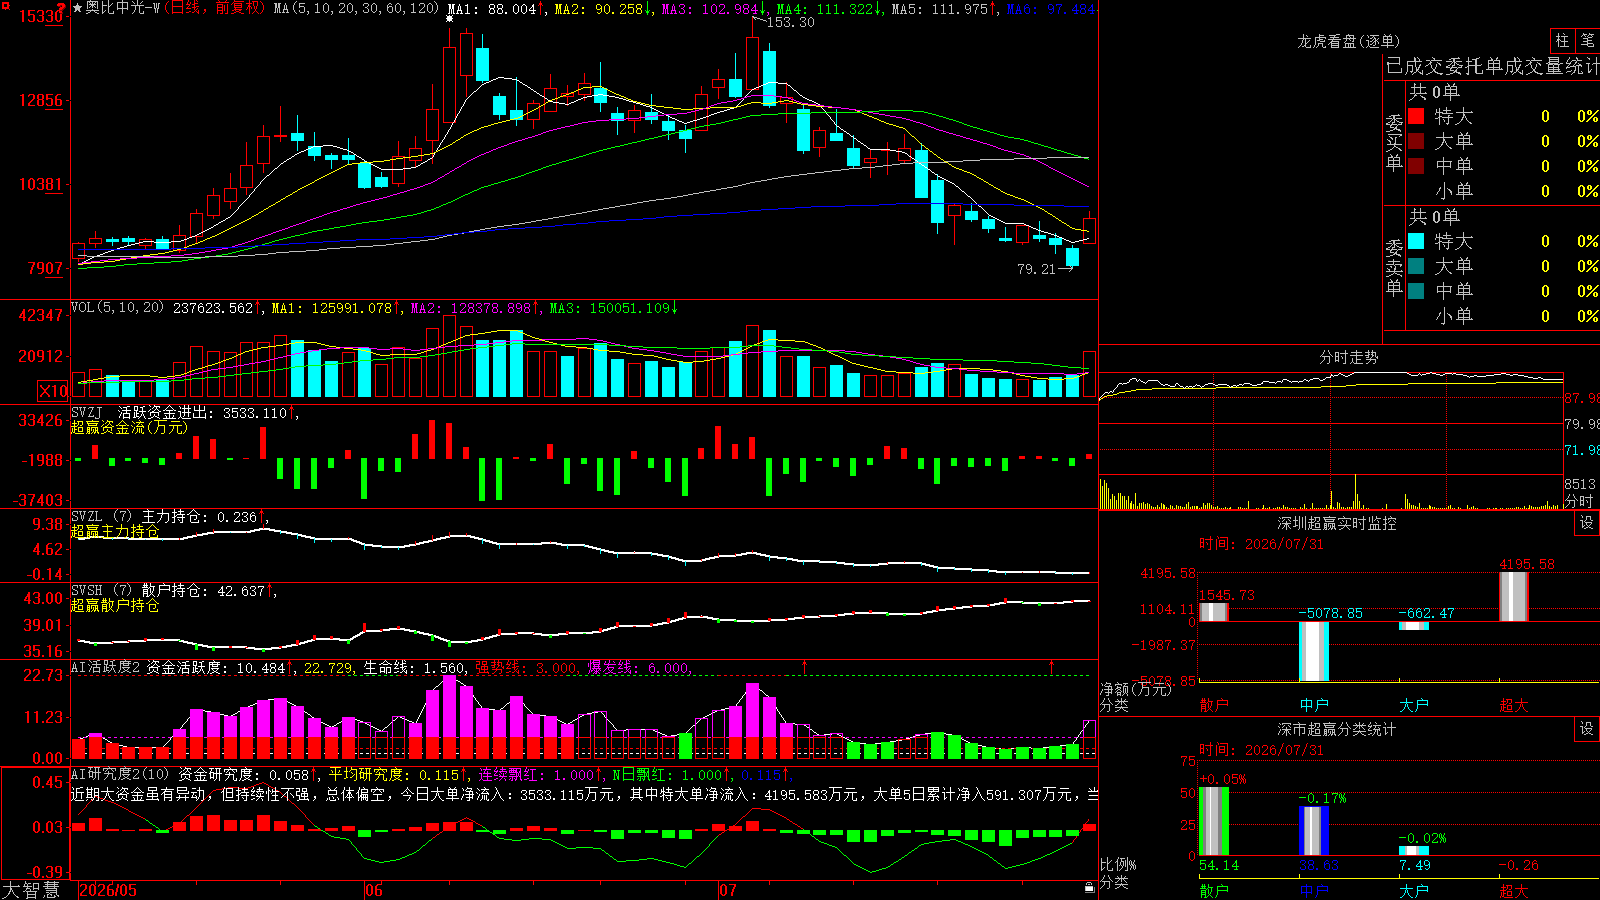This screenshot has width=1600, height=900.
Task: Click the 07 month marker on time axis
Action: (x=728, y=890)
